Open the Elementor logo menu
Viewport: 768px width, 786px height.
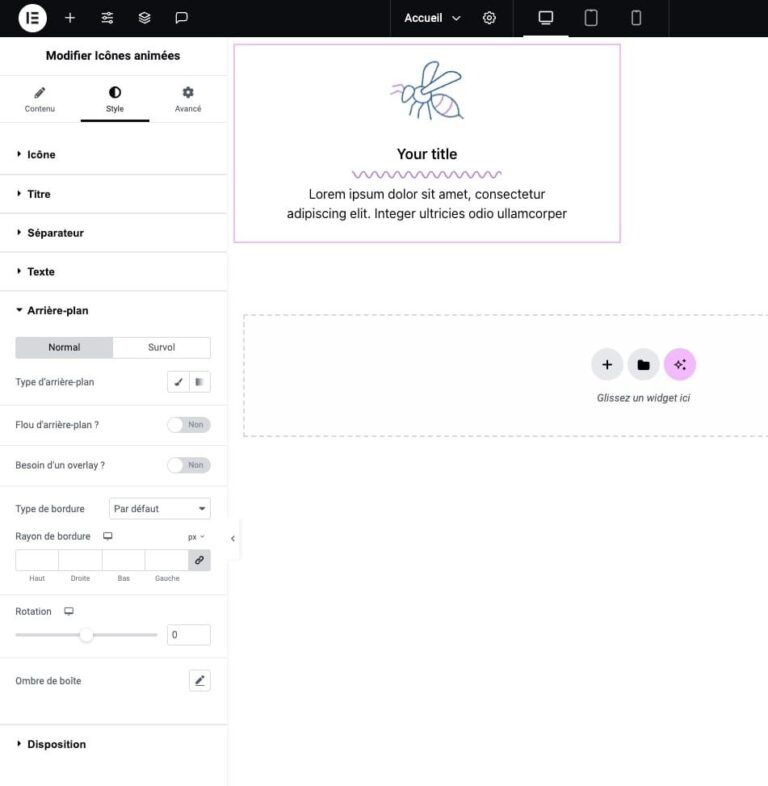(x=33, y=18)
